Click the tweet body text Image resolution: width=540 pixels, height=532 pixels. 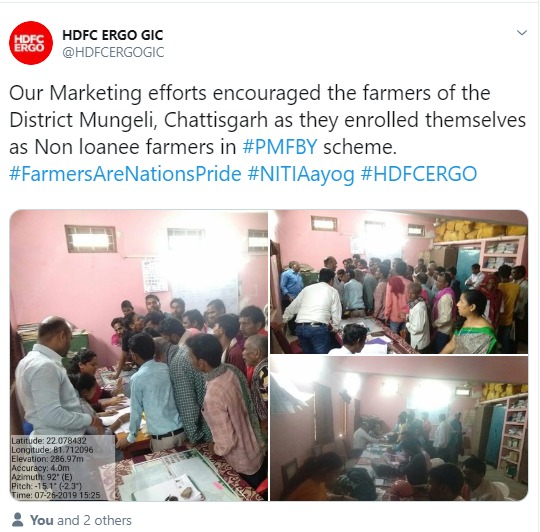click(267, 133)
